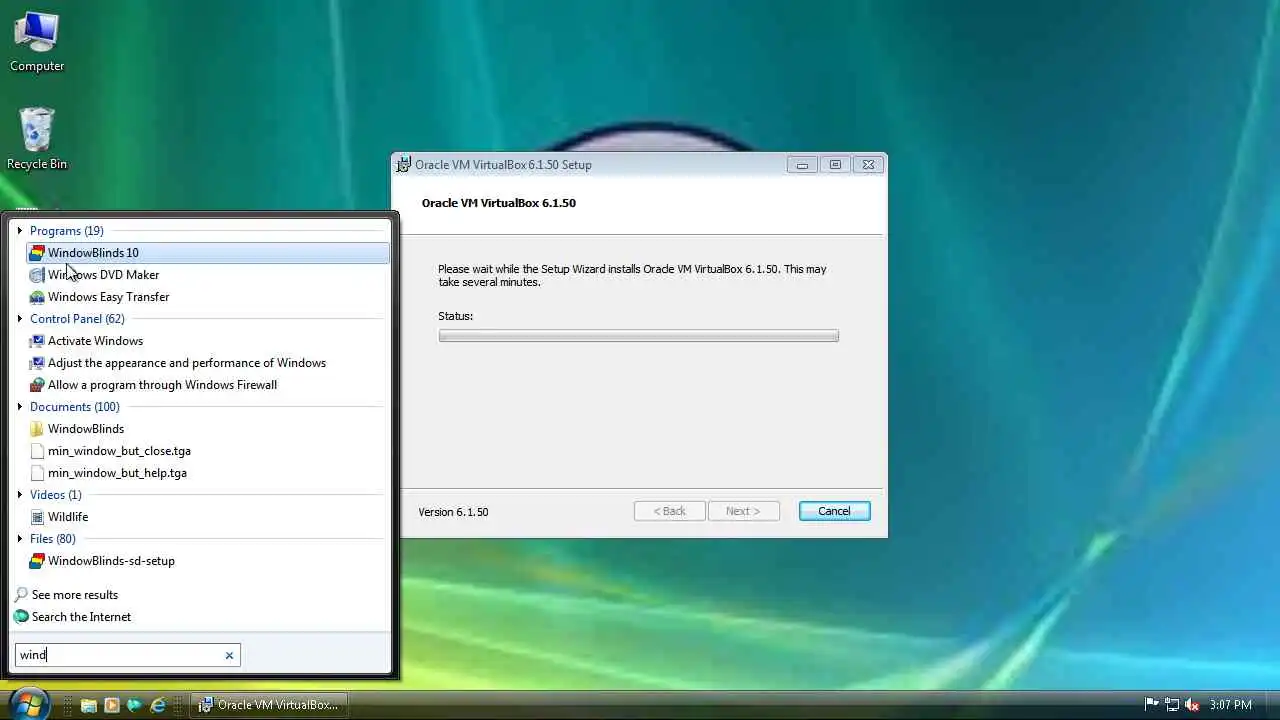
Task: Click the installation status progress bar
Action: [638, 336]
